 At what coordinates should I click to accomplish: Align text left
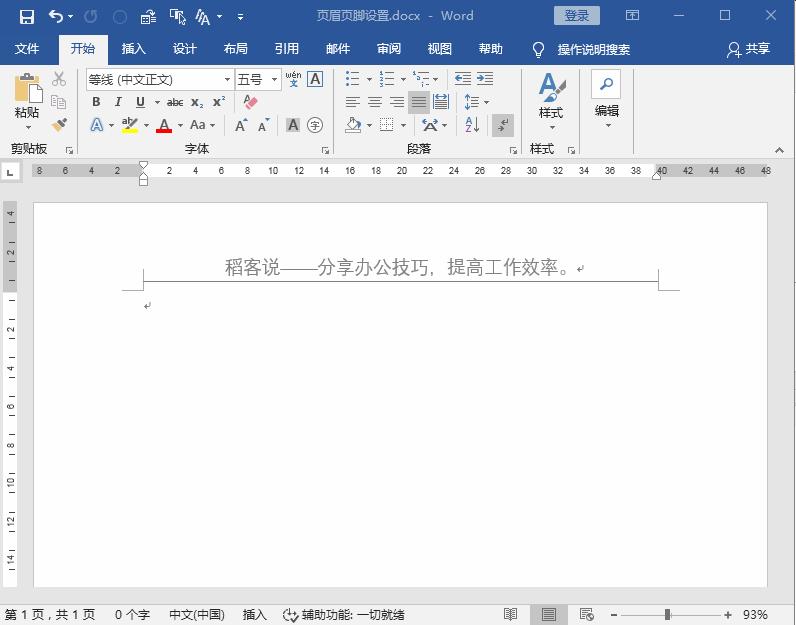pyautogui.click(x=352, y=102)
